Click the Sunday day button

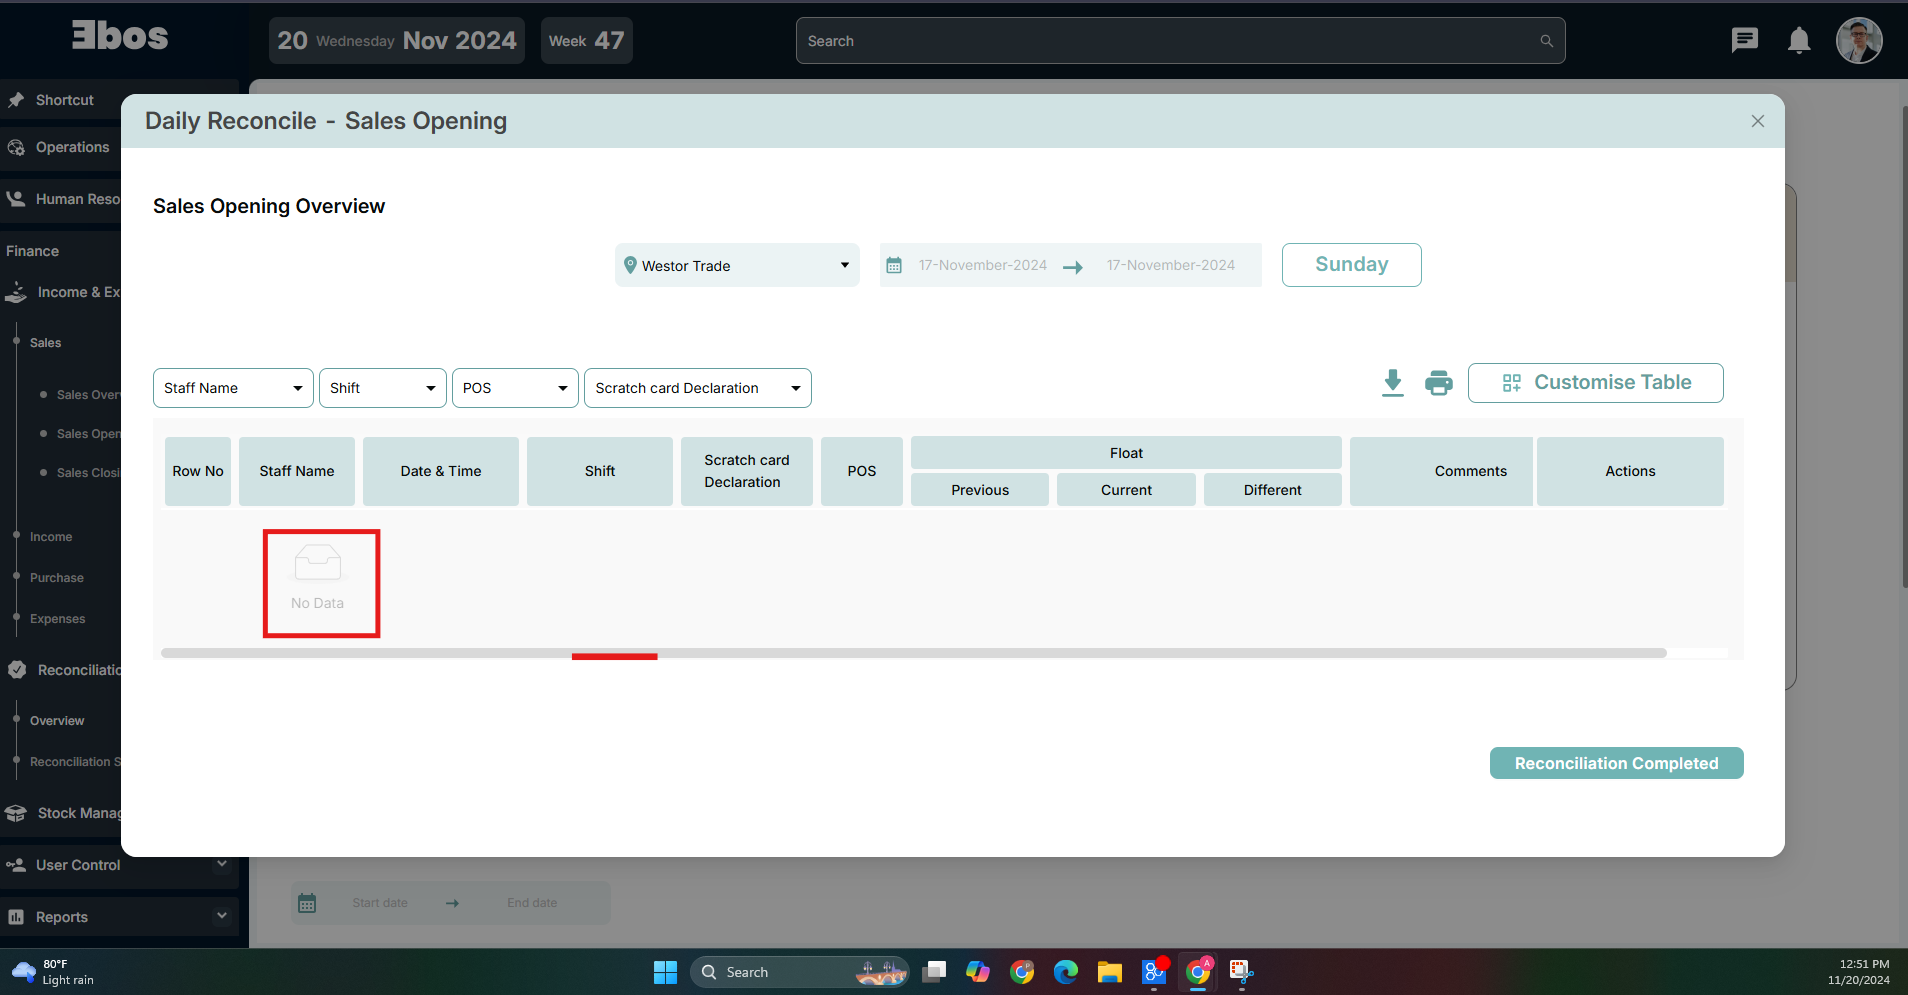1351,265
